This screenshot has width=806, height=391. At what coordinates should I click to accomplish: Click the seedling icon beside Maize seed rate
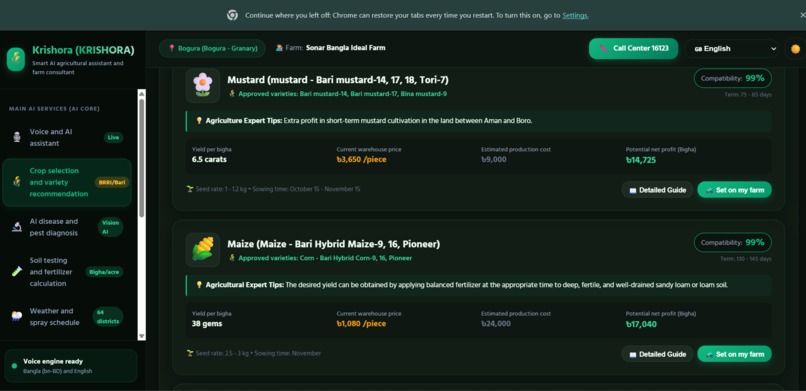pos(190,353)
